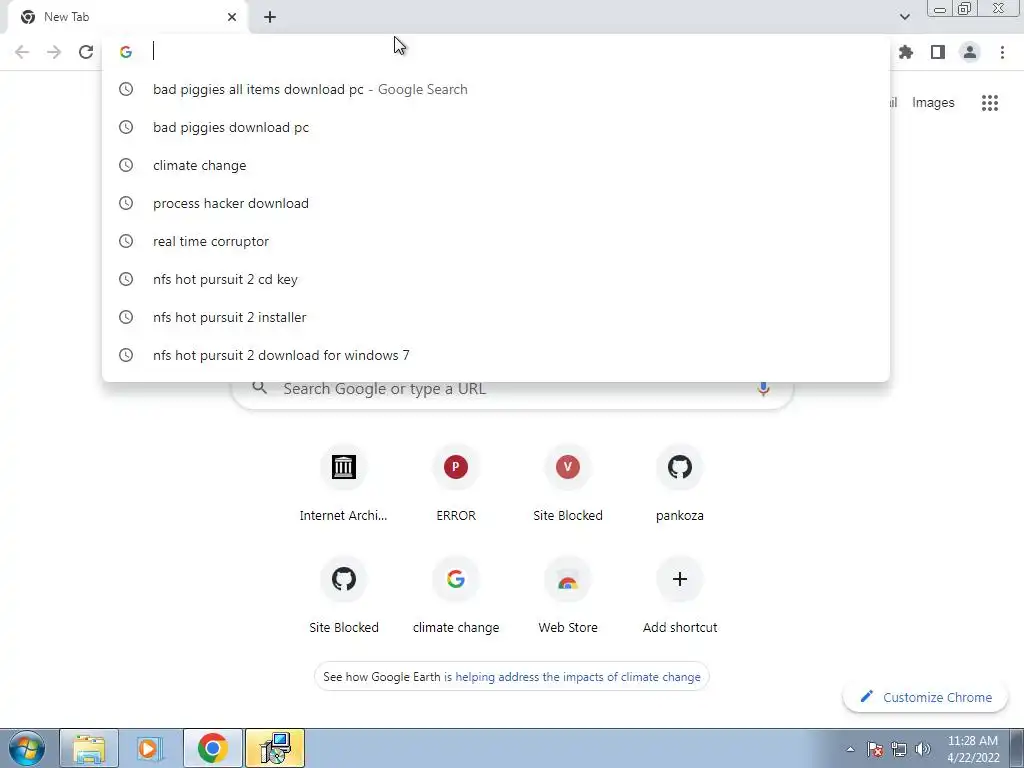Click the Customize Chrome button

coord(926,697)
